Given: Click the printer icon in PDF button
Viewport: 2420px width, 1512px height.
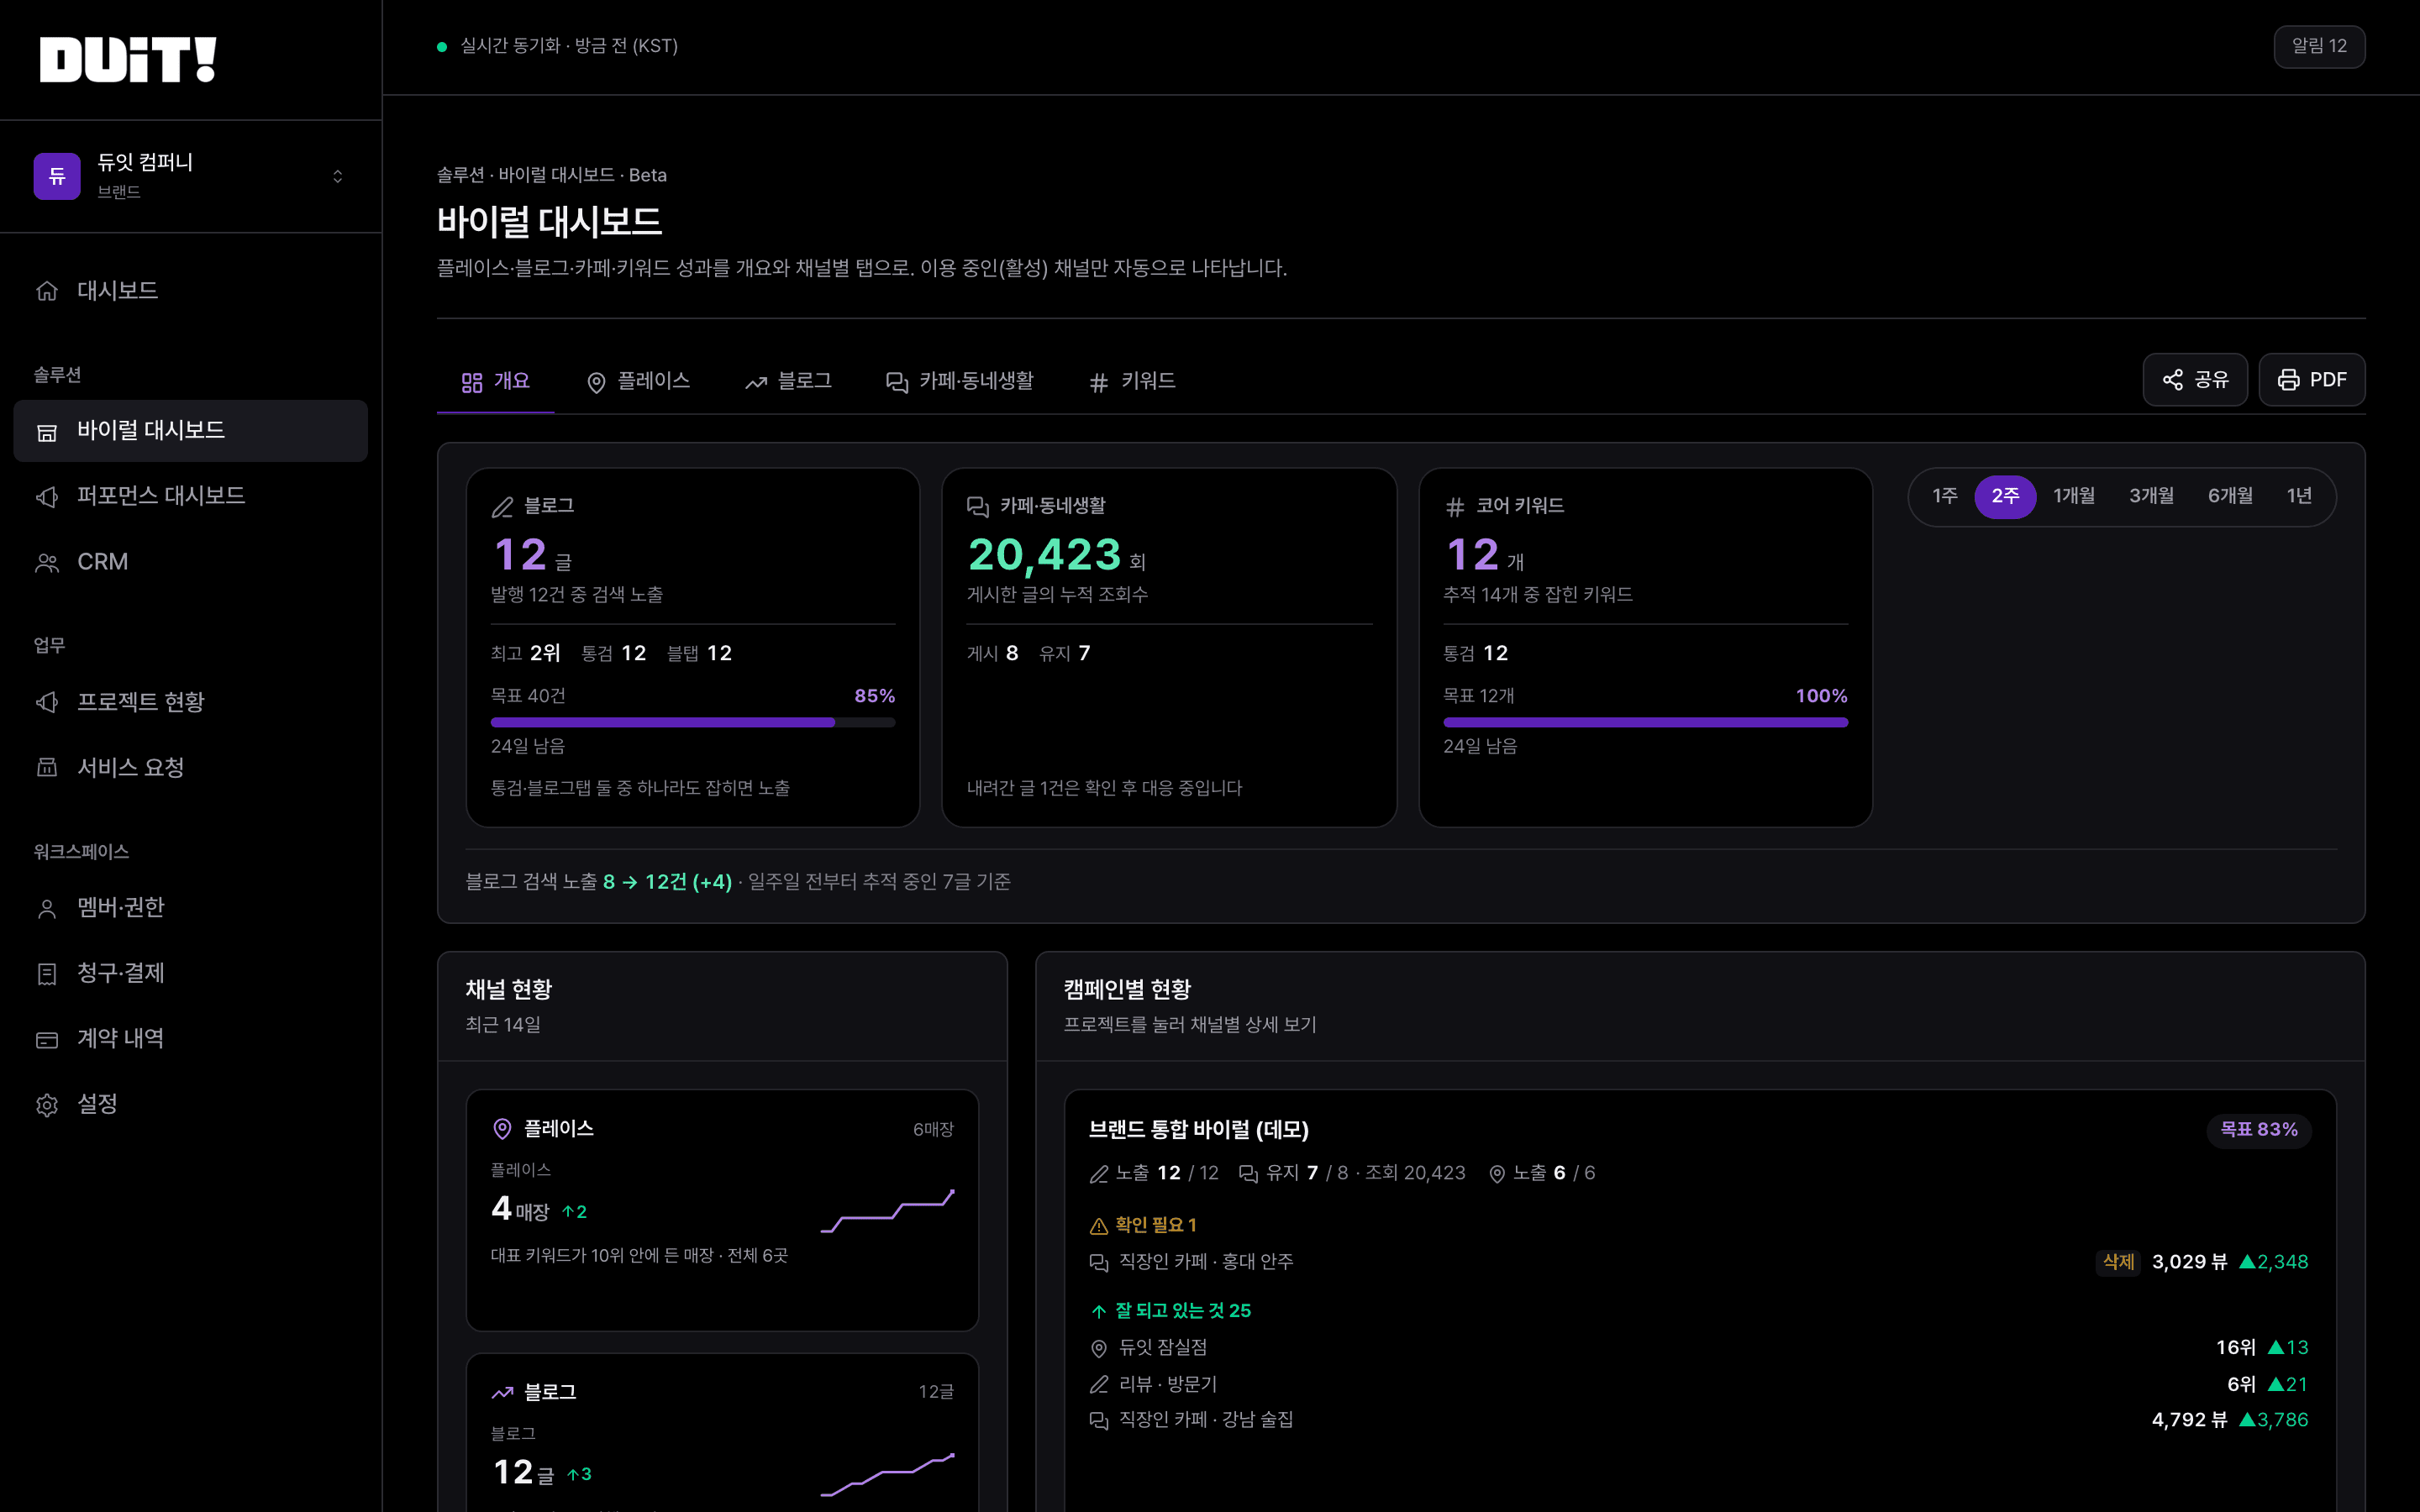Looking at the screenshot, I should pos(2288,380).
